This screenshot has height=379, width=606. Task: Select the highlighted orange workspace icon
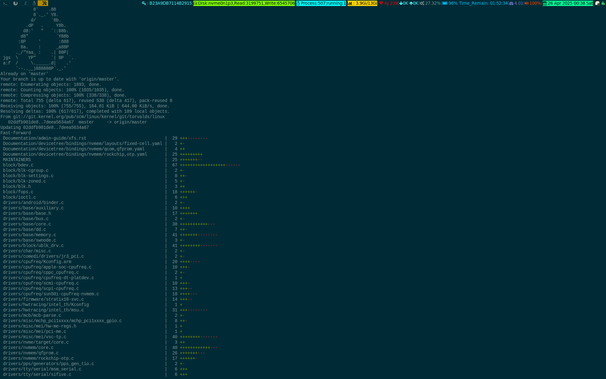(x=43, y=3)
